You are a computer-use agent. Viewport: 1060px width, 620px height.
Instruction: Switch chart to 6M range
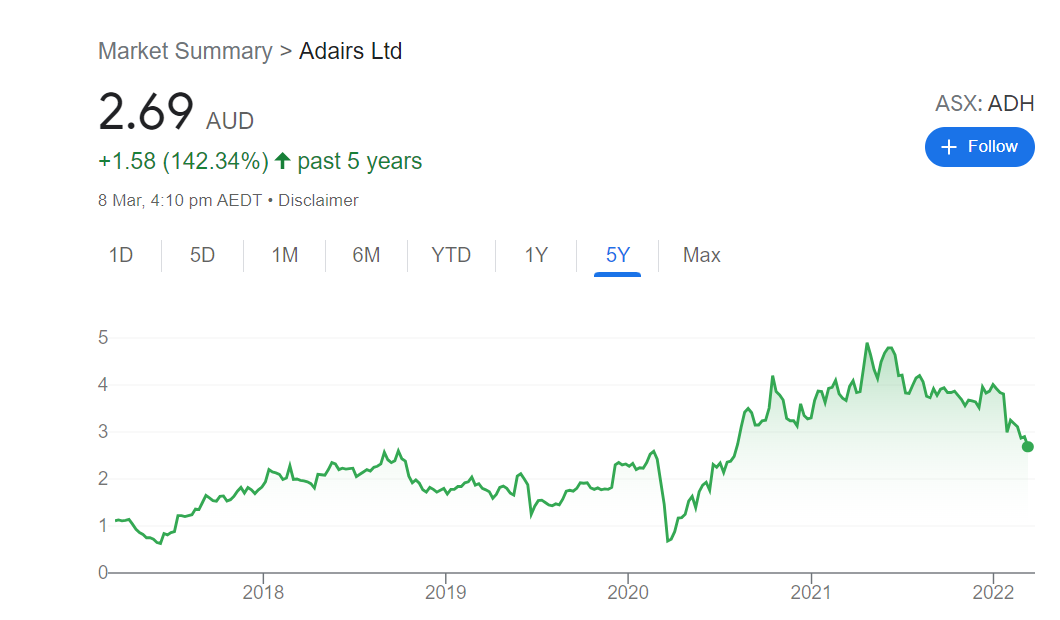(366, 255)
